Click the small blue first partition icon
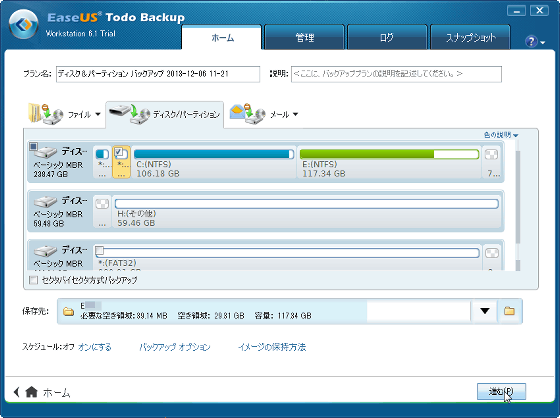560x418 pixels. (x=102, y=154)
